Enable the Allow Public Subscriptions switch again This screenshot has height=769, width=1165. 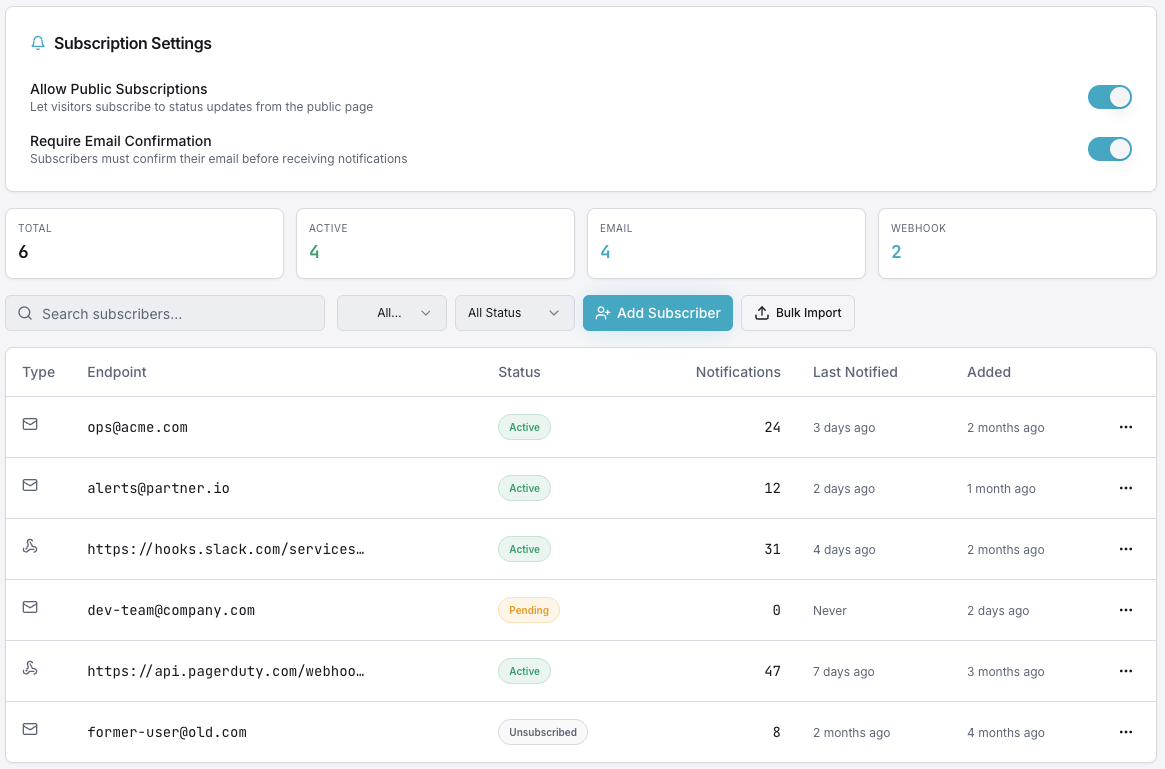[x=1110, y=97]
